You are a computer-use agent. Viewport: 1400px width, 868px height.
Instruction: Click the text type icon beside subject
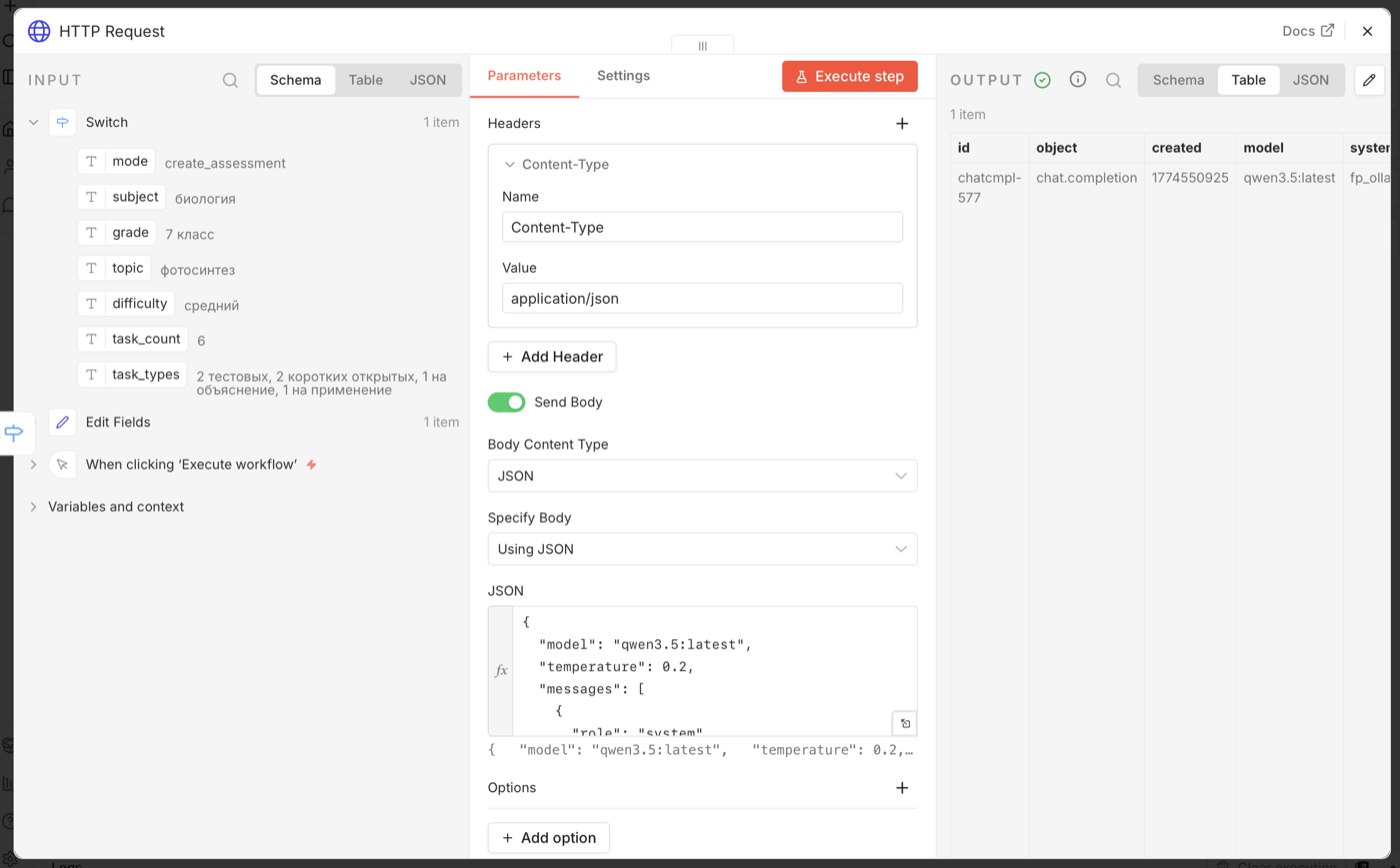point(91,197)
